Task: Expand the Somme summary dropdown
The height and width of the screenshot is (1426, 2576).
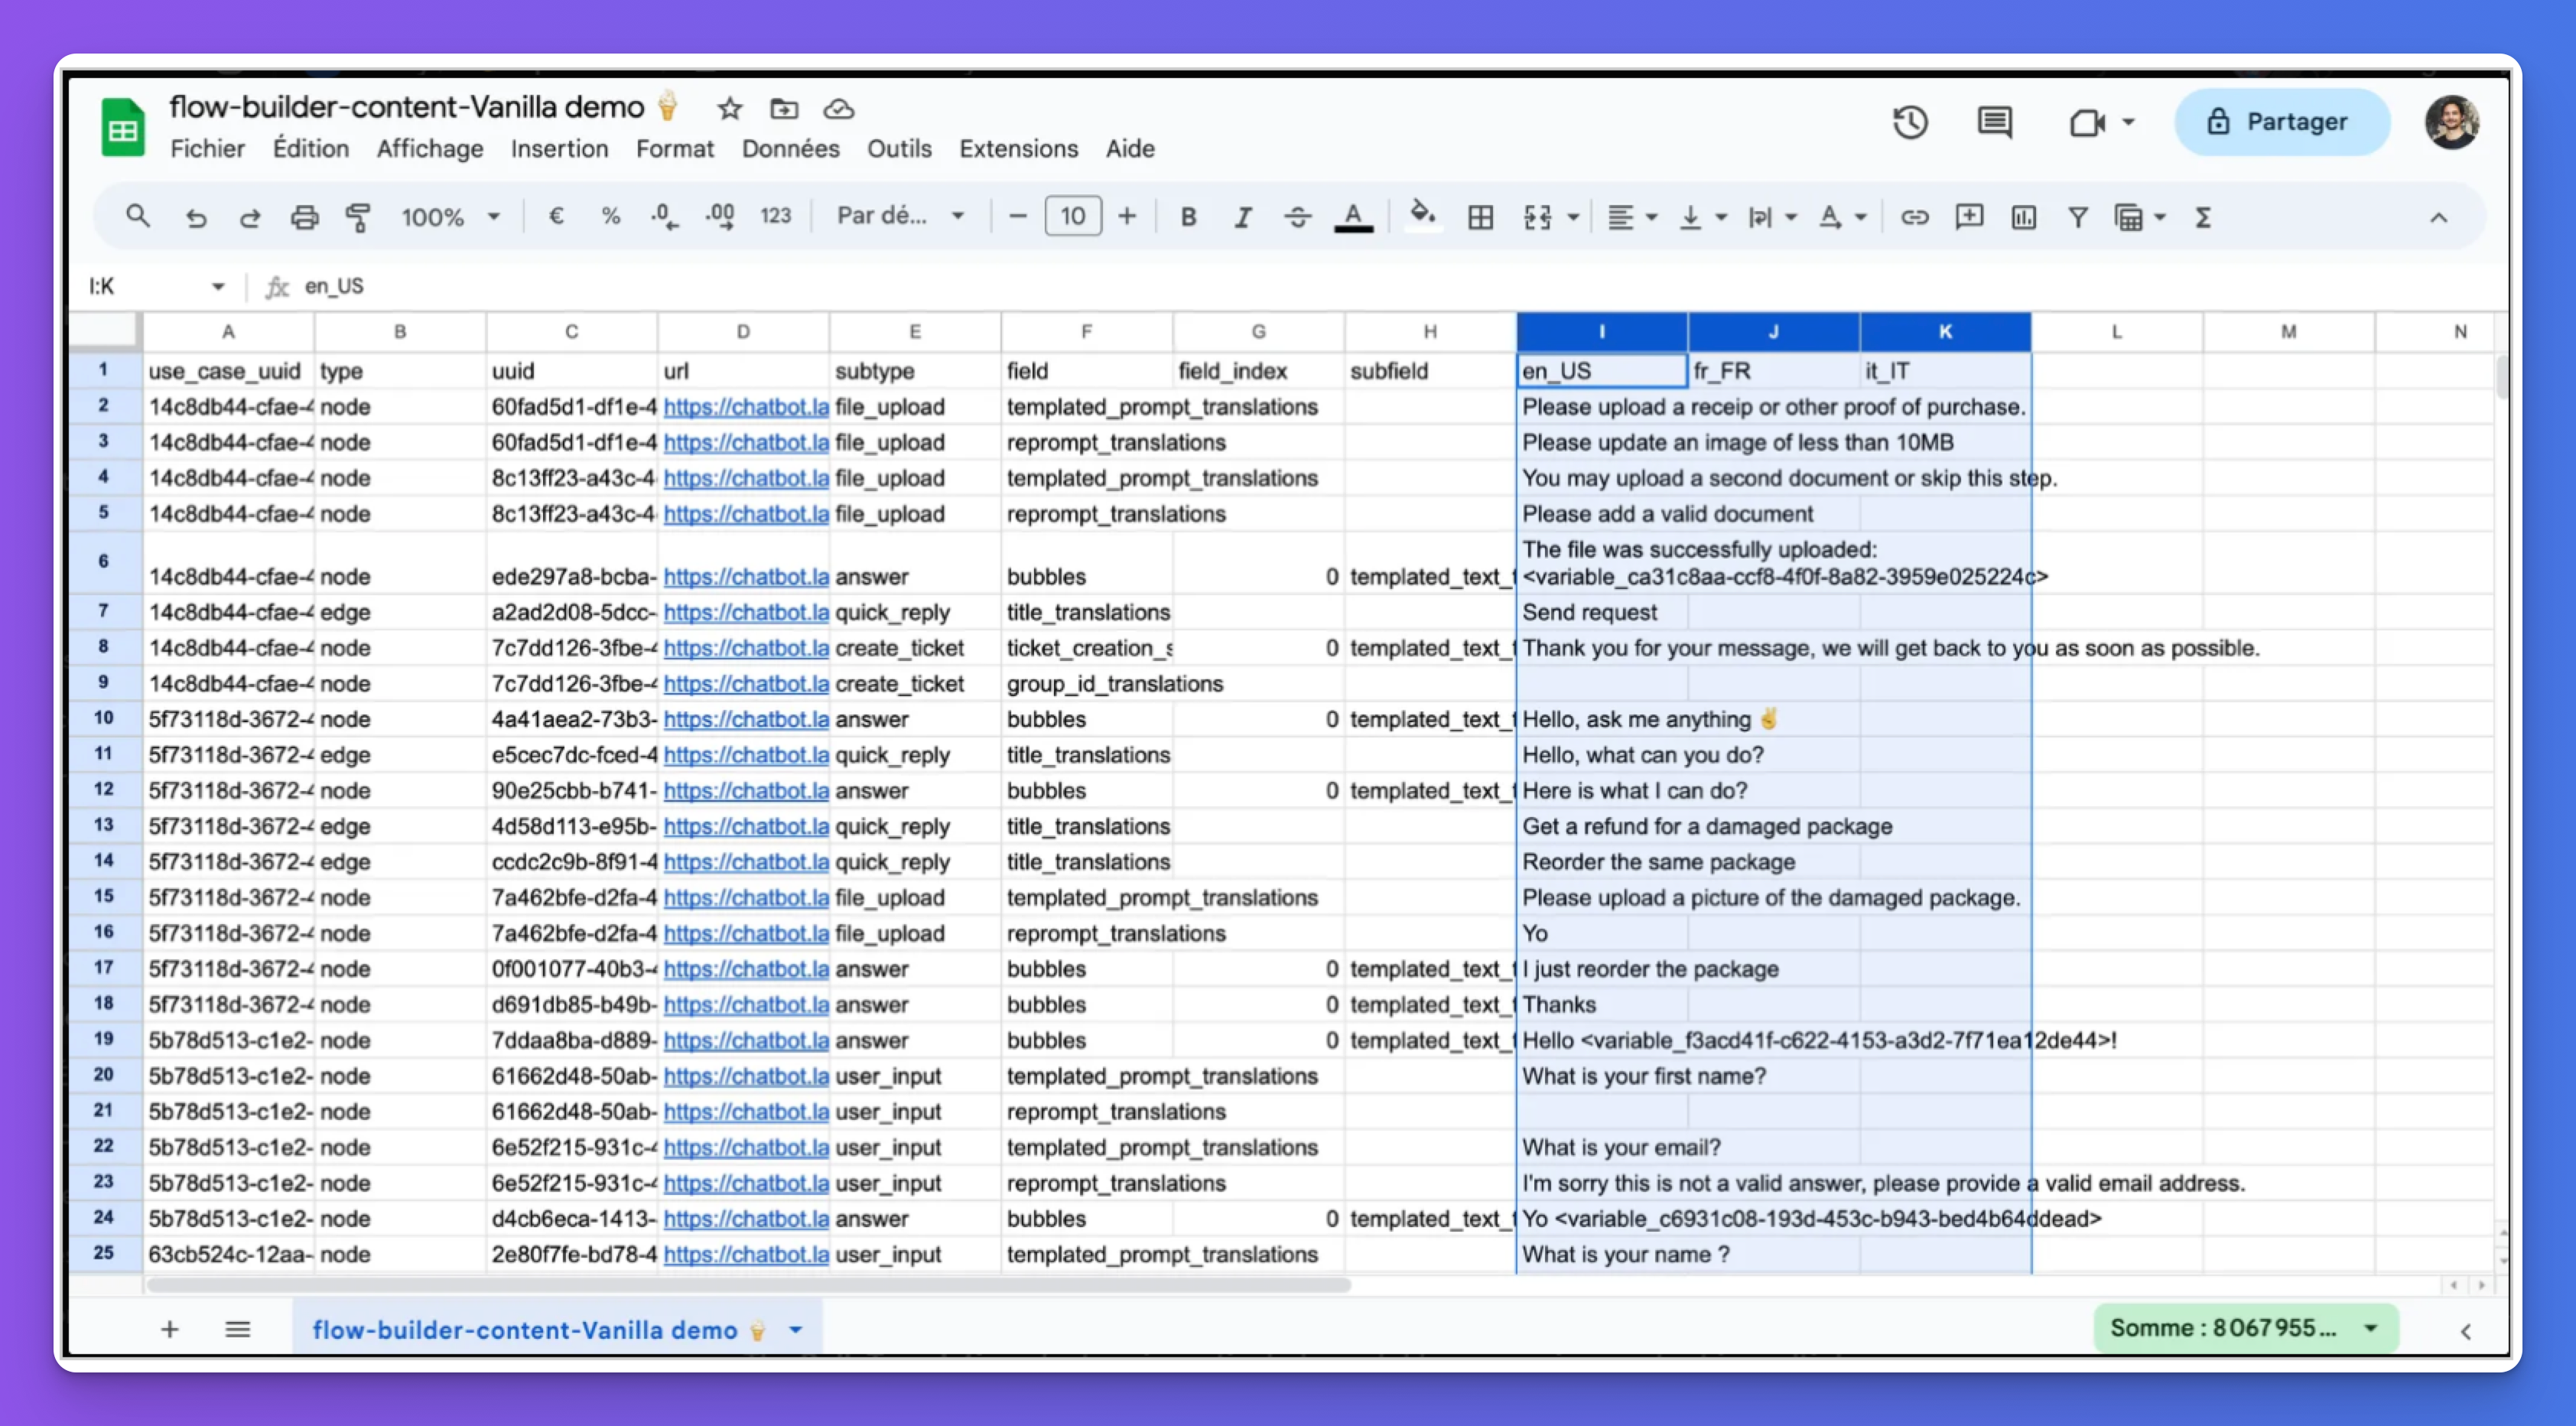Action: click(2370, 1328)
